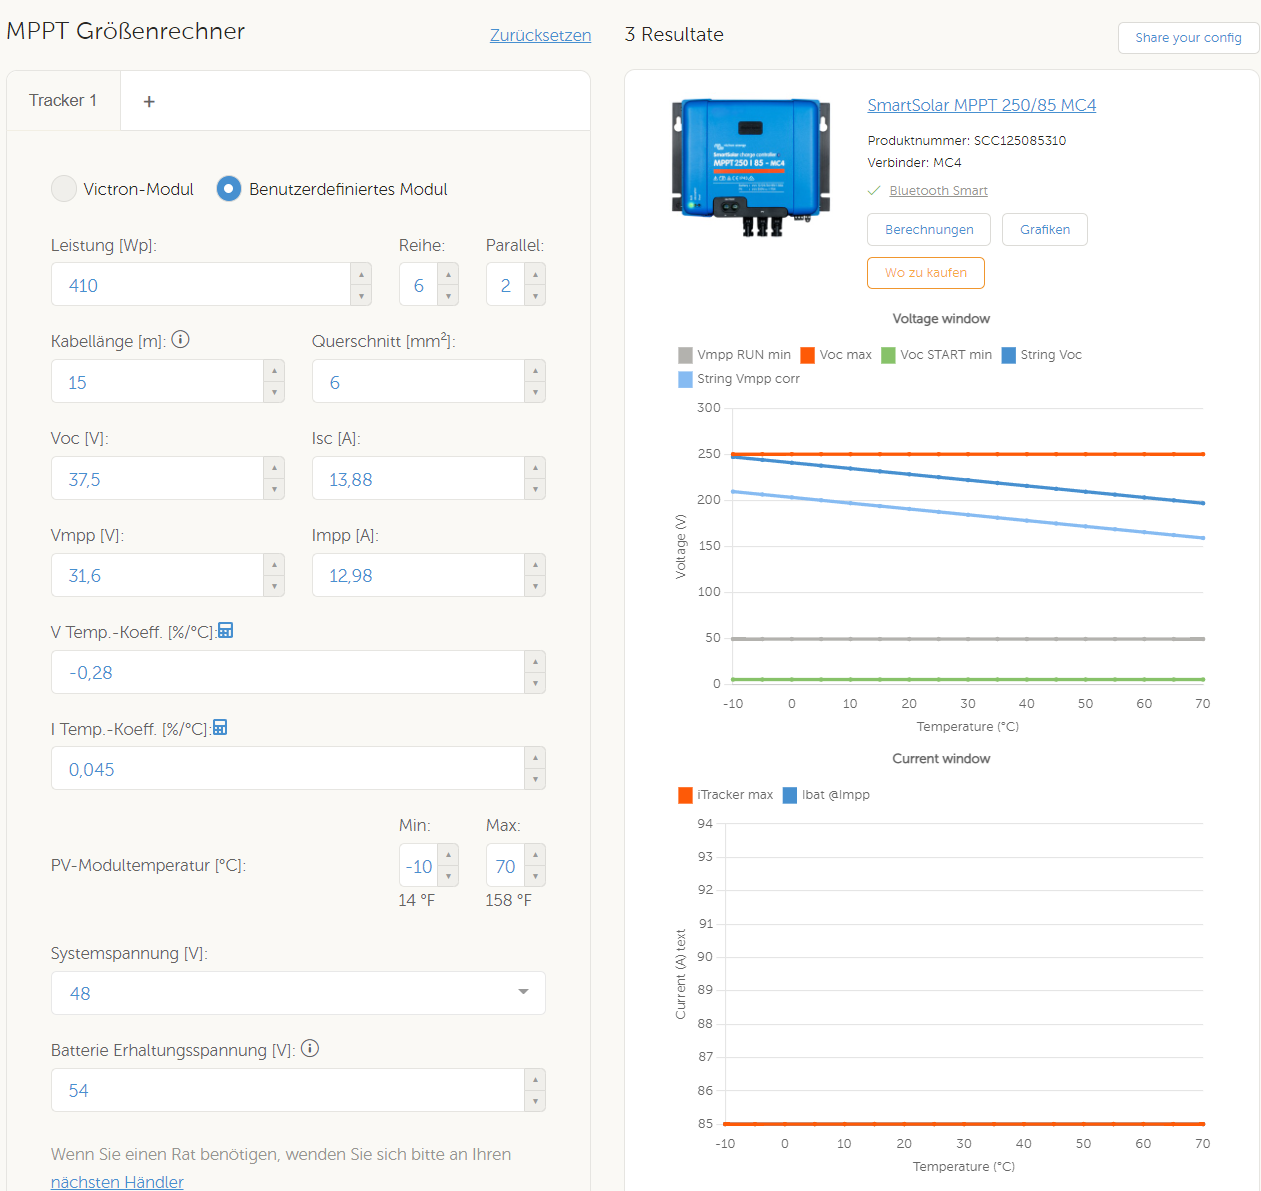Switch to the Tracker 1 tab
This screenshot has width=1261, height=1191.
[x=63, y=100]
